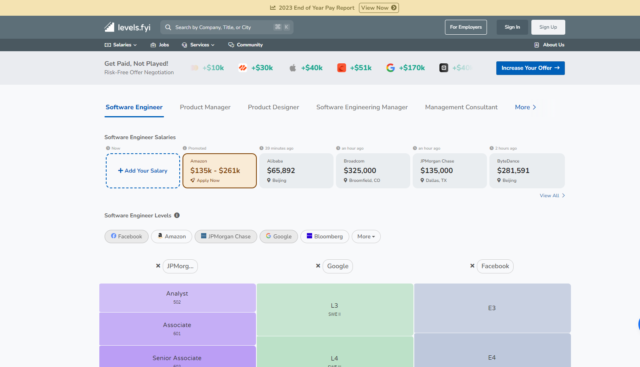Click the +$10k offer amount
This screenshot has width=640, height=367.
coord(213,68)
